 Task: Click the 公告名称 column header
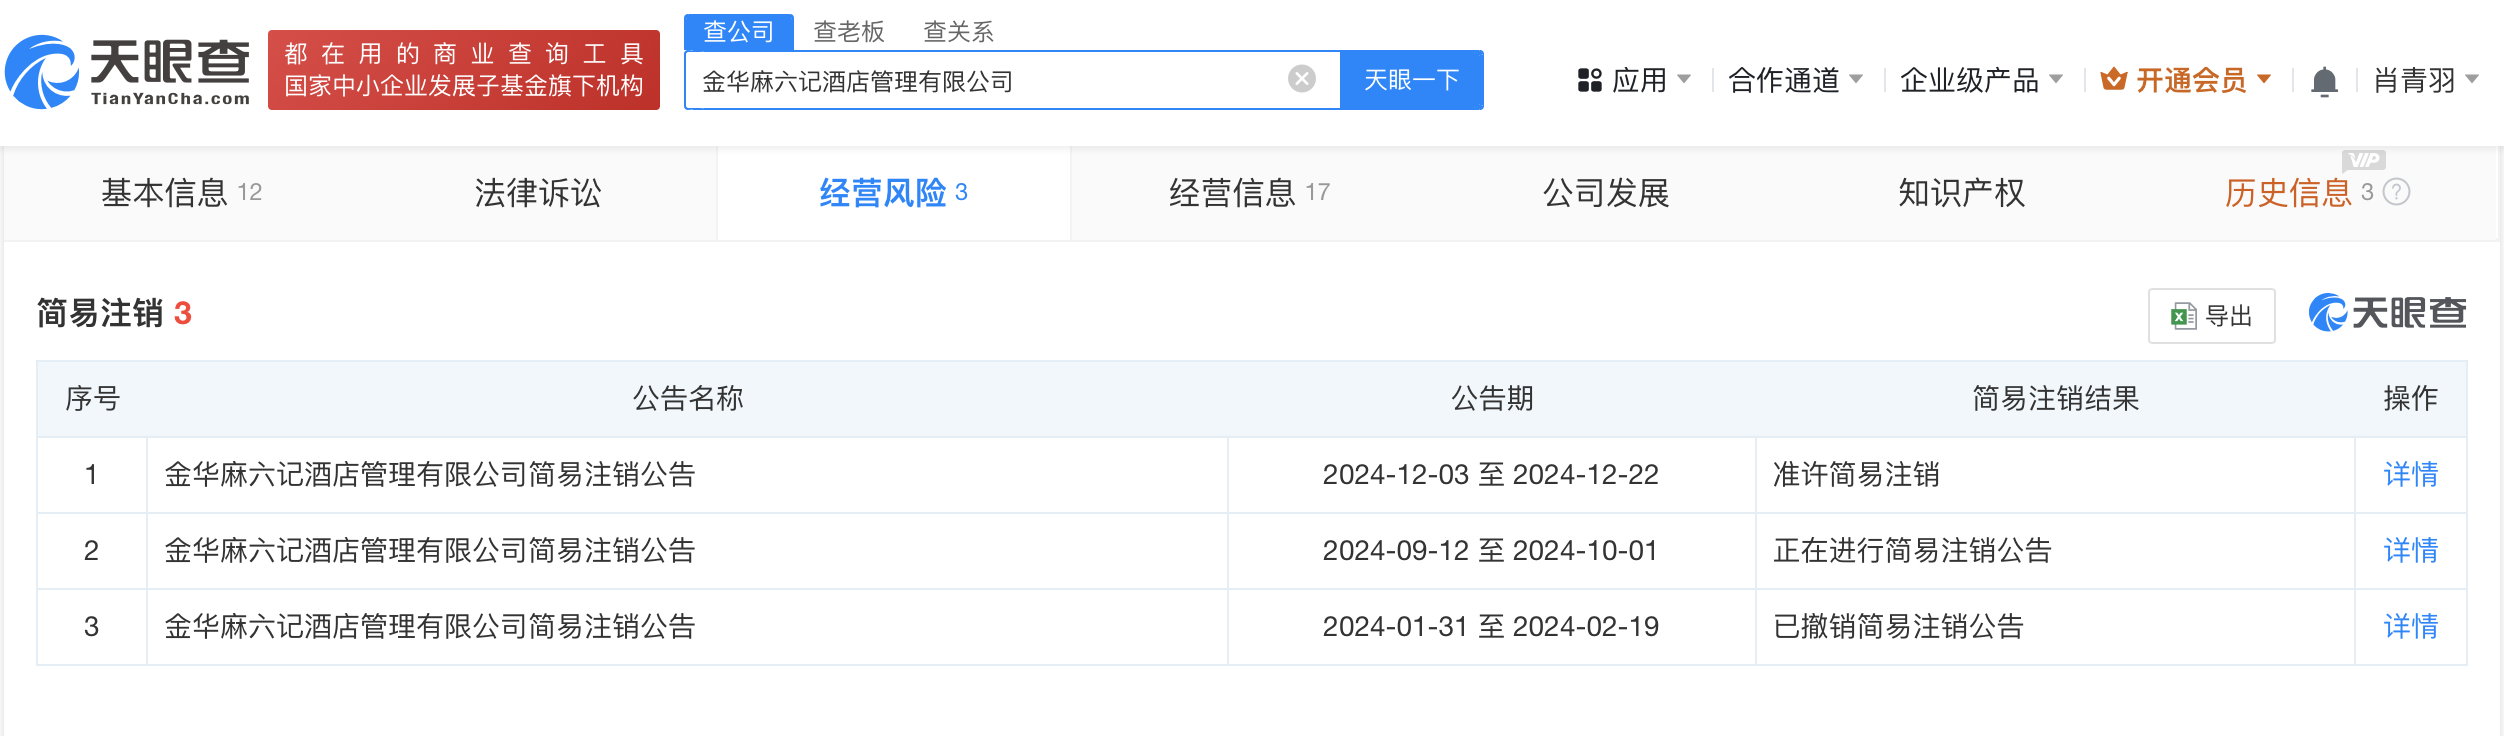[x=688, y=398]
